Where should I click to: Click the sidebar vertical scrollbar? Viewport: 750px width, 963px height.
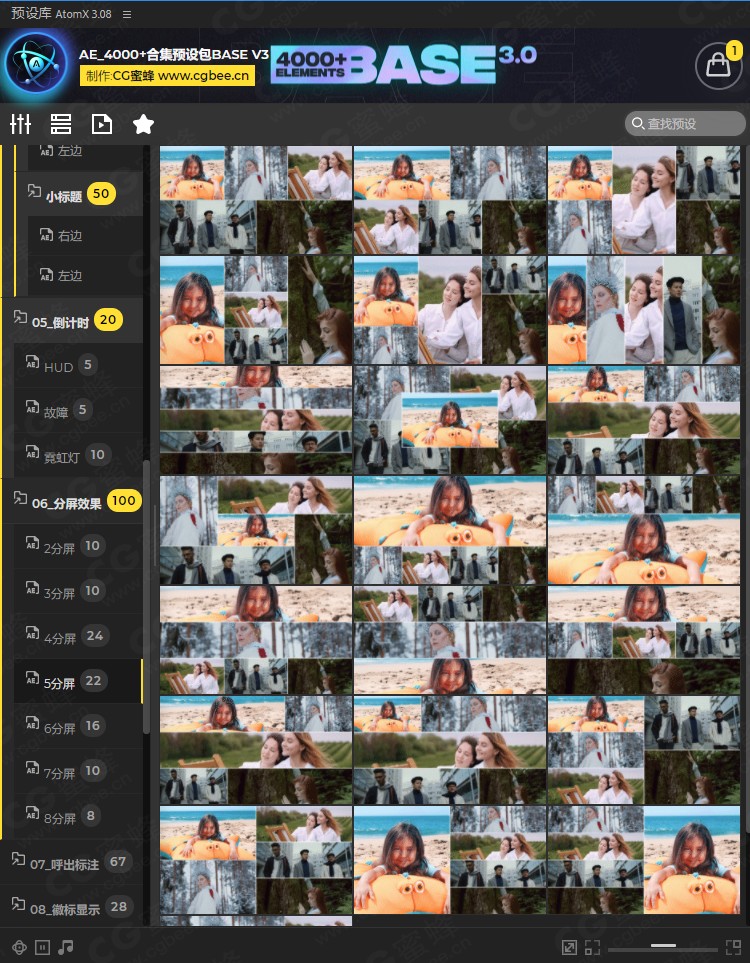click(146, 596)
